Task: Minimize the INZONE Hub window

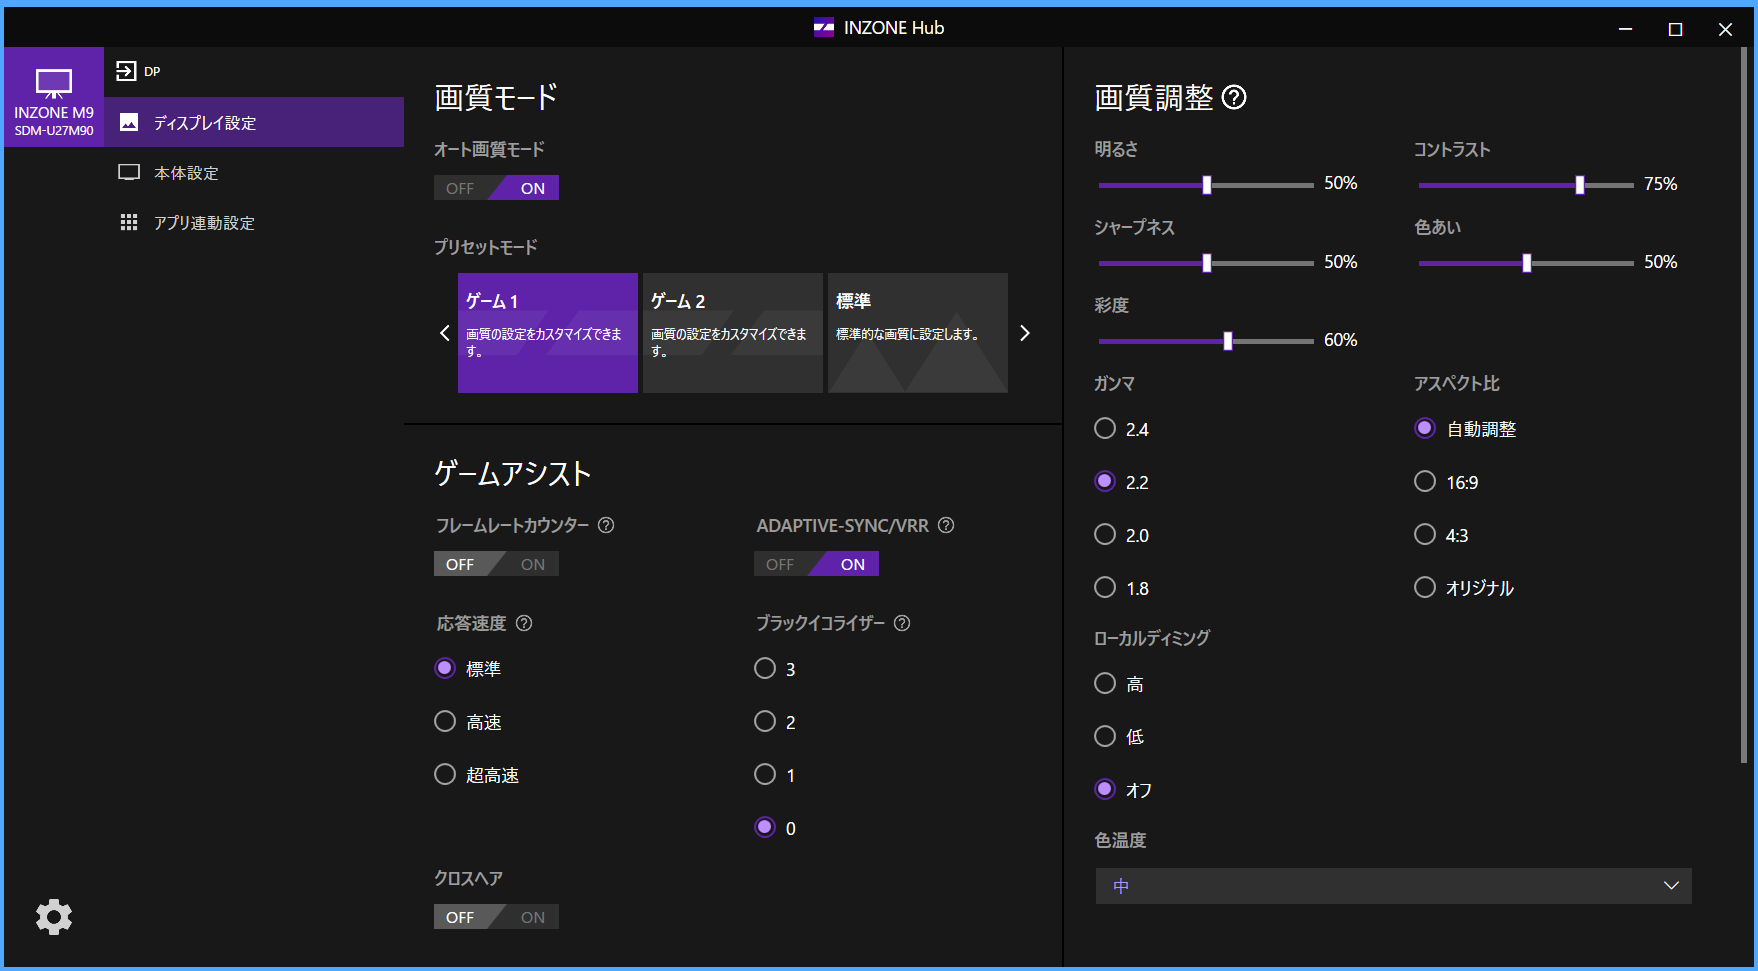Action: click(x=1626, y=29)
